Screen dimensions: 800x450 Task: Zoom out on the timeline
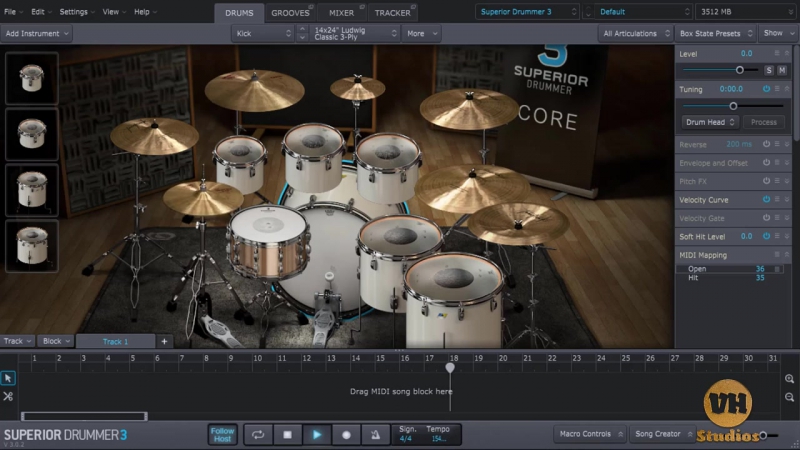pyautogui.click(x=789, y=397)
